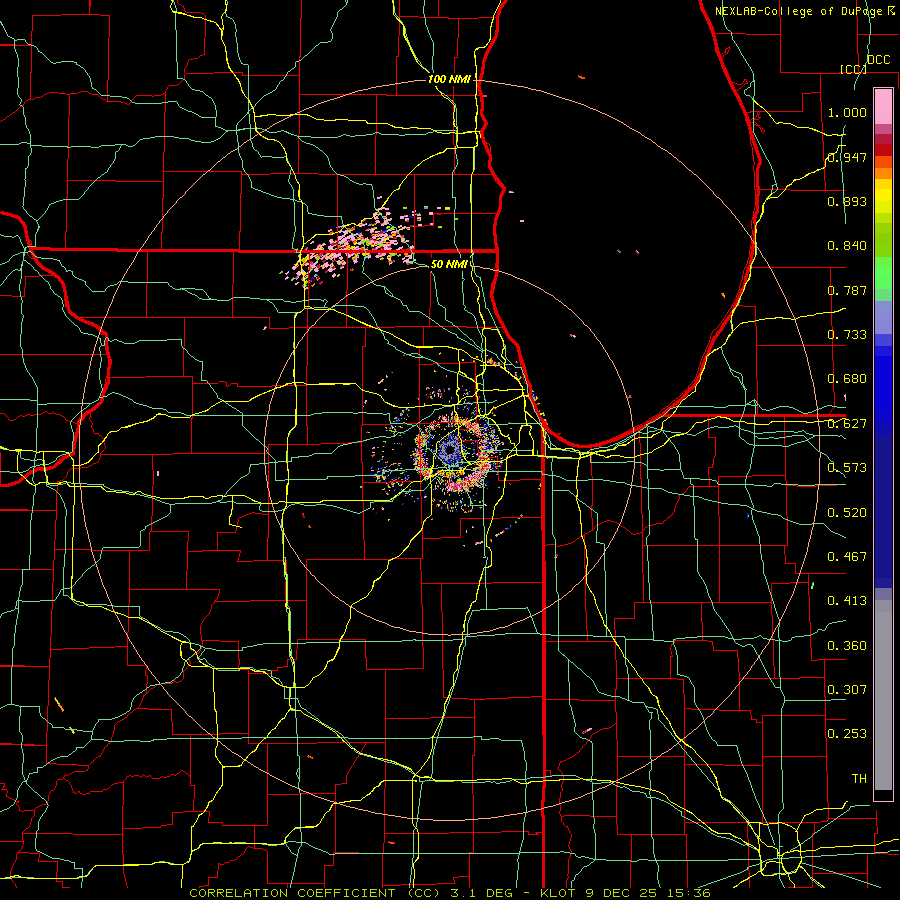Click the DCC label above the color bar
900x900 pixels.
click(x=878, y=60)
